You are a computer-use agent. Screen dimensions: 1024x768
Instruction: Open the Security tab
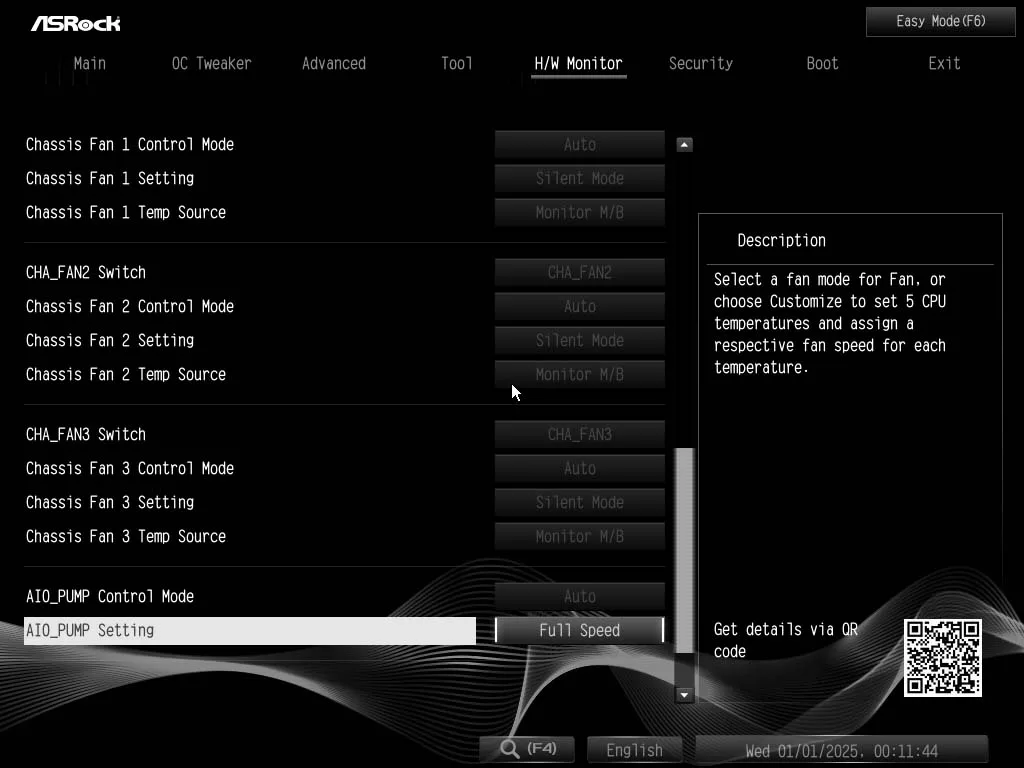(x=701, y=63)
